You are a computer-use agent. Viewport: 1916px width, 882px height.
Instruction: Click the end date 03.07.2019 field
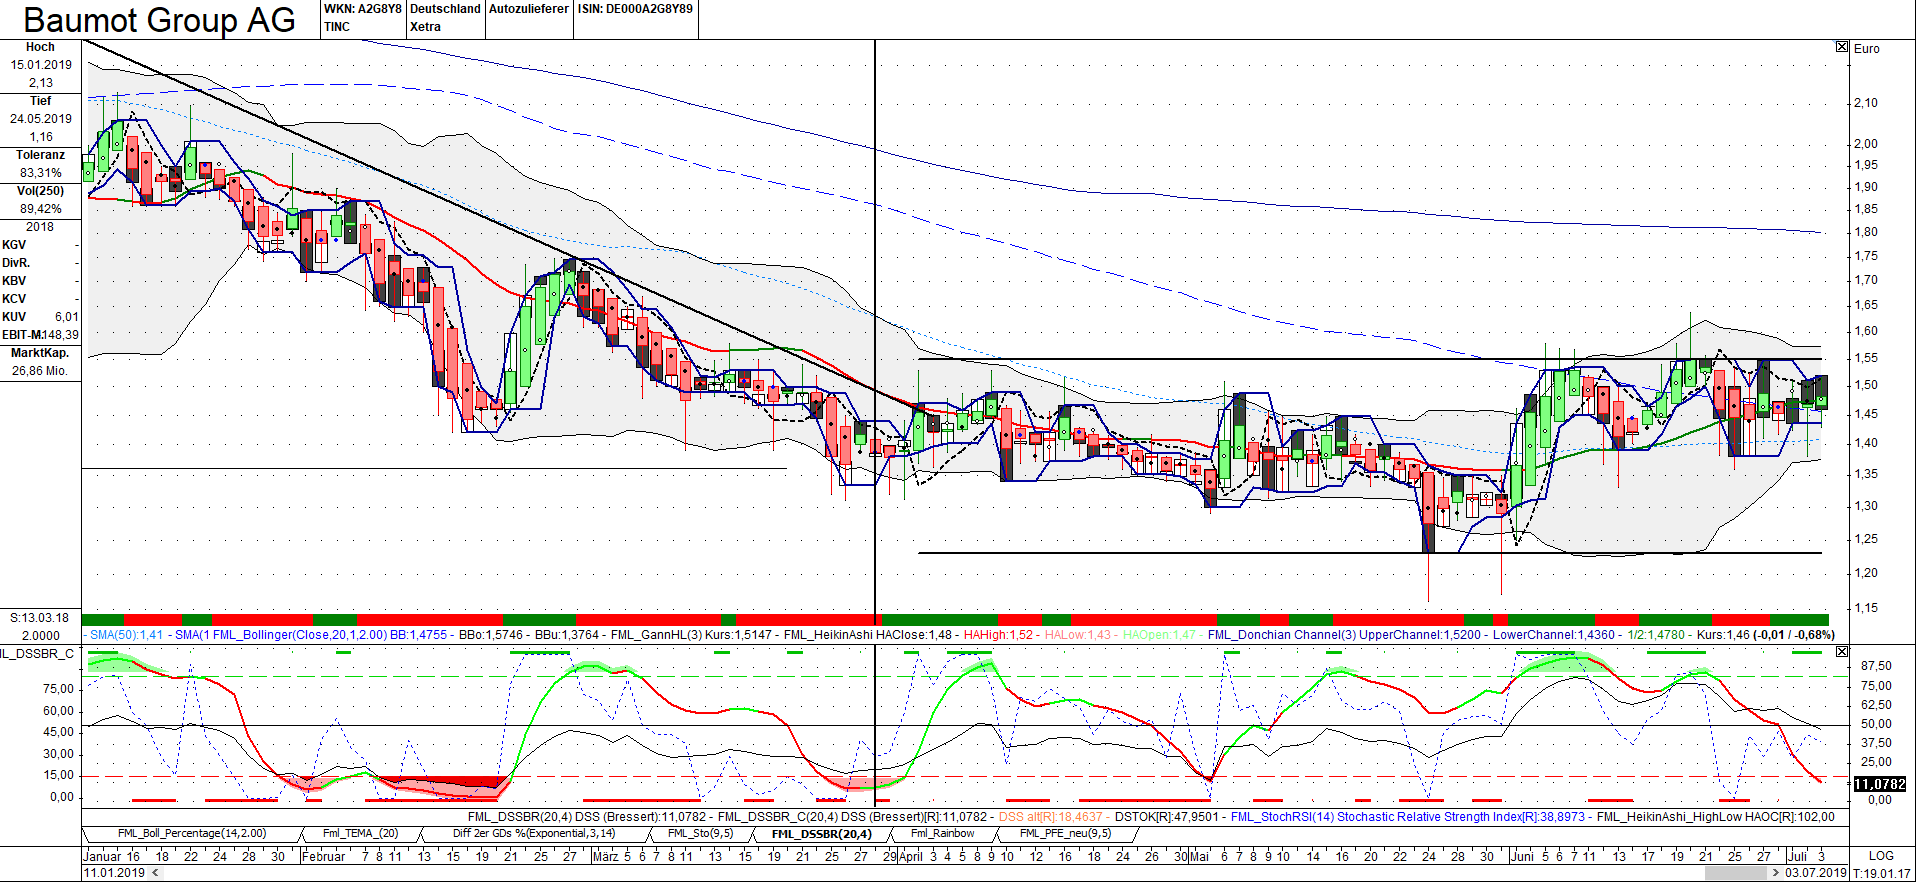coord(1816,873)
